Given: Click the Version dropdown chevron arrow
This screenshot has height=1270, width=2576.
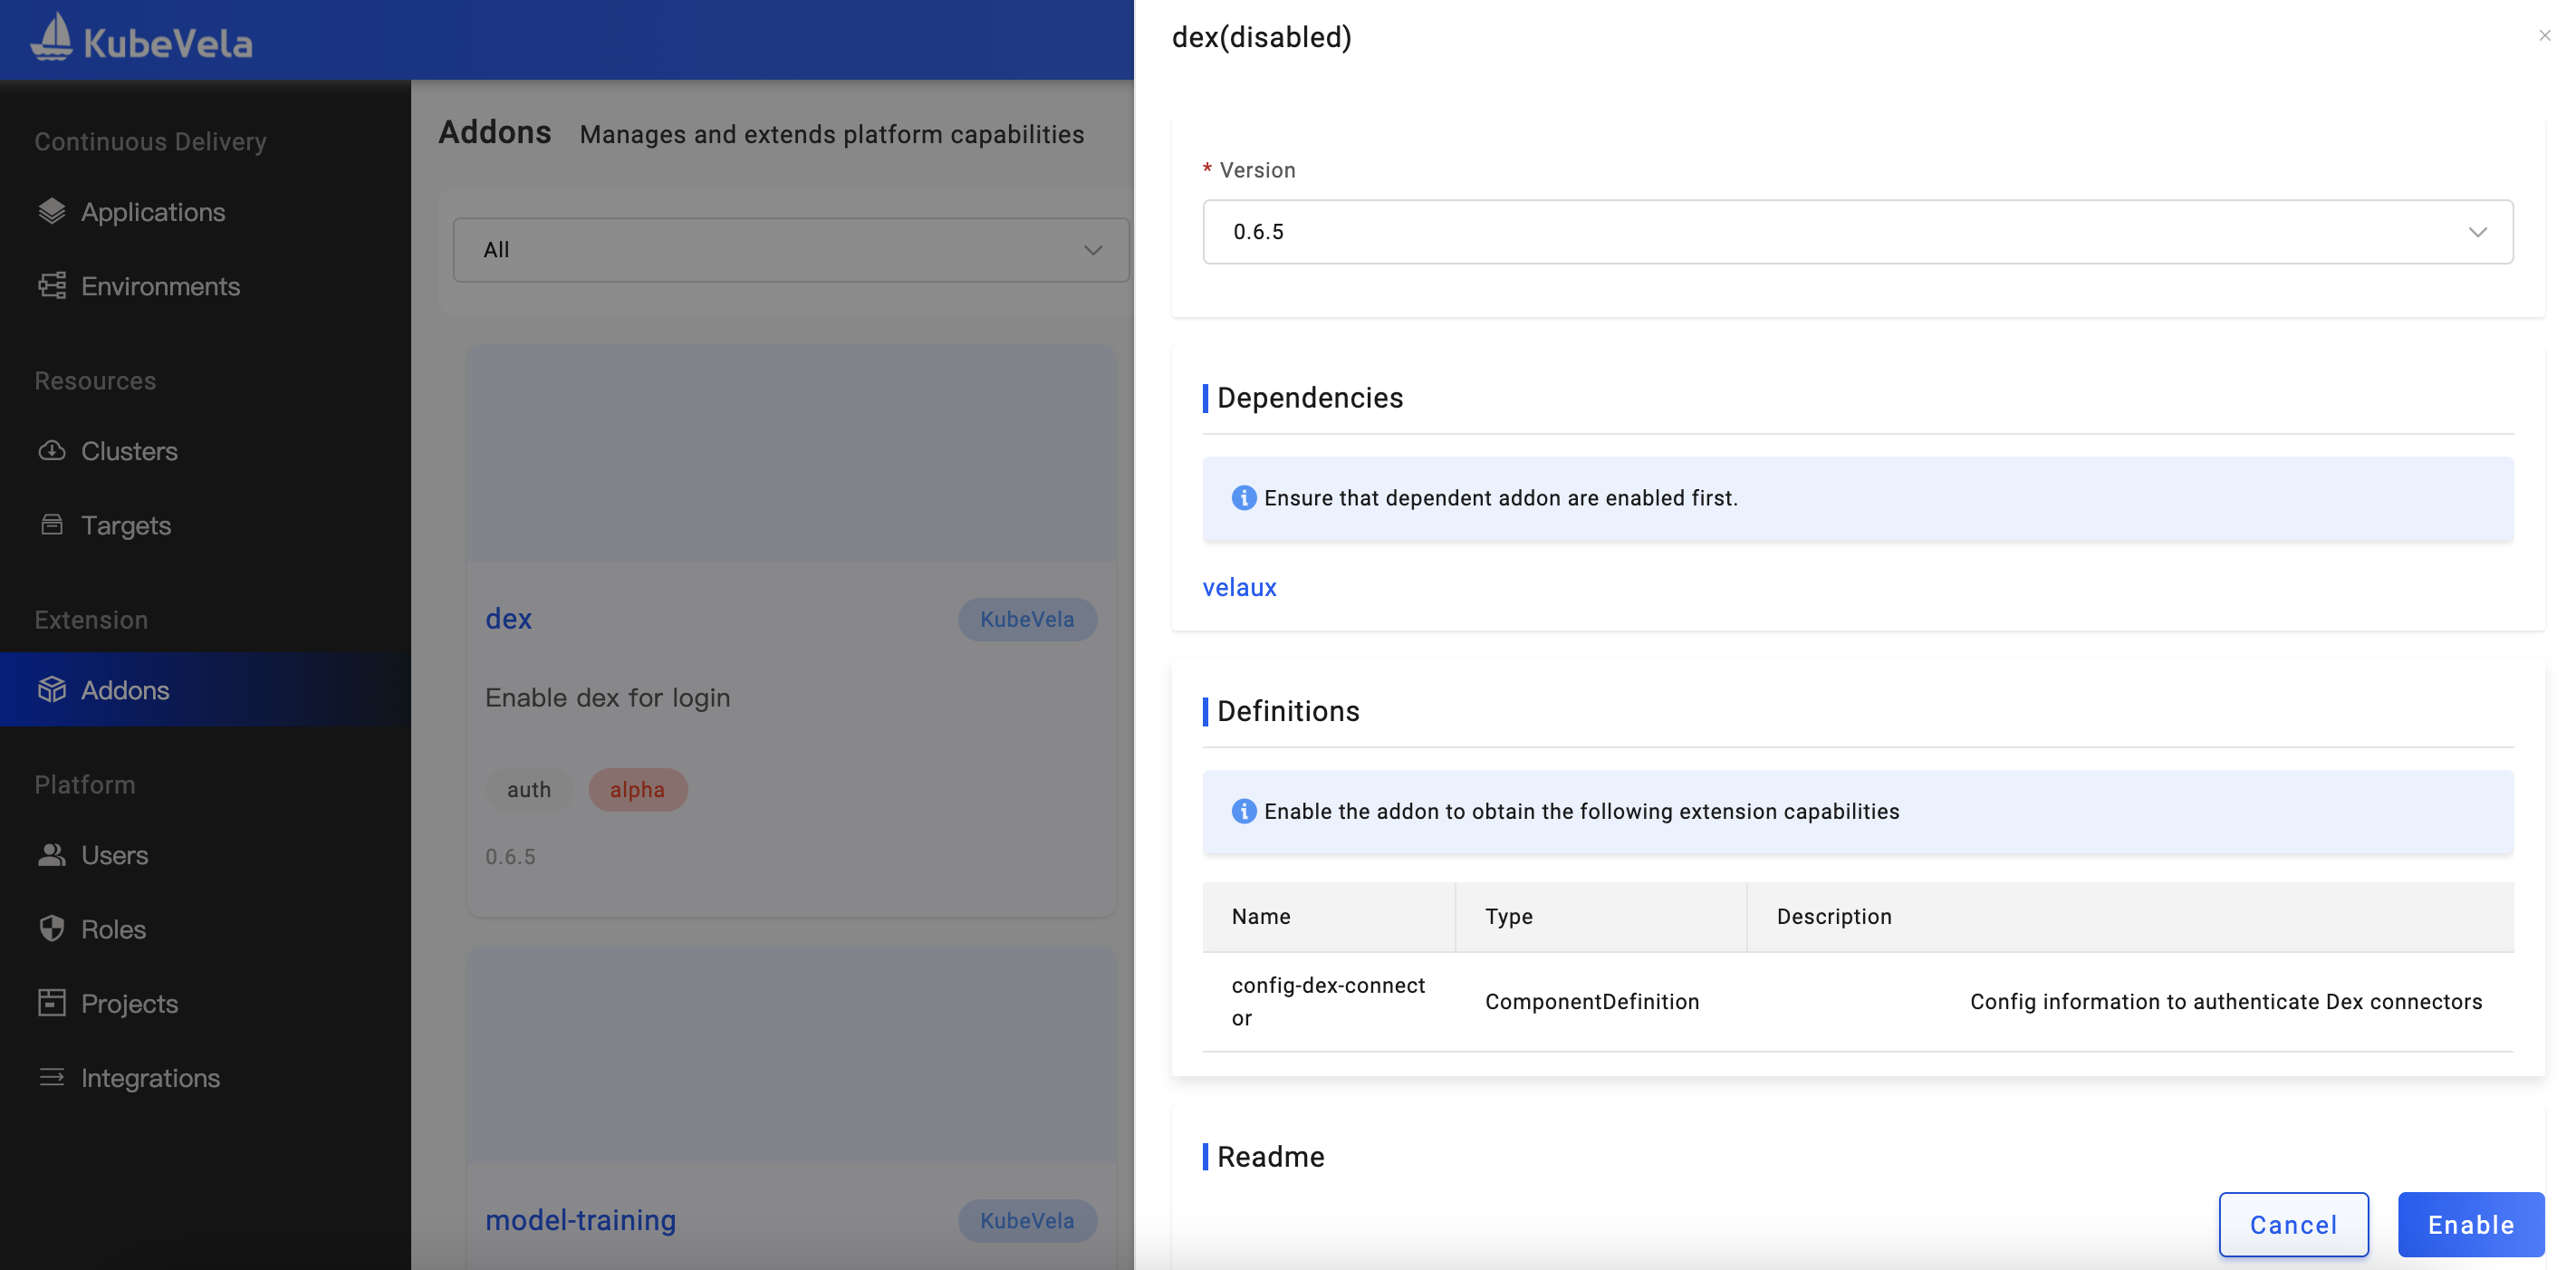Looking at the screenshot, I should pyautogui.click(x=2477, y=232).
